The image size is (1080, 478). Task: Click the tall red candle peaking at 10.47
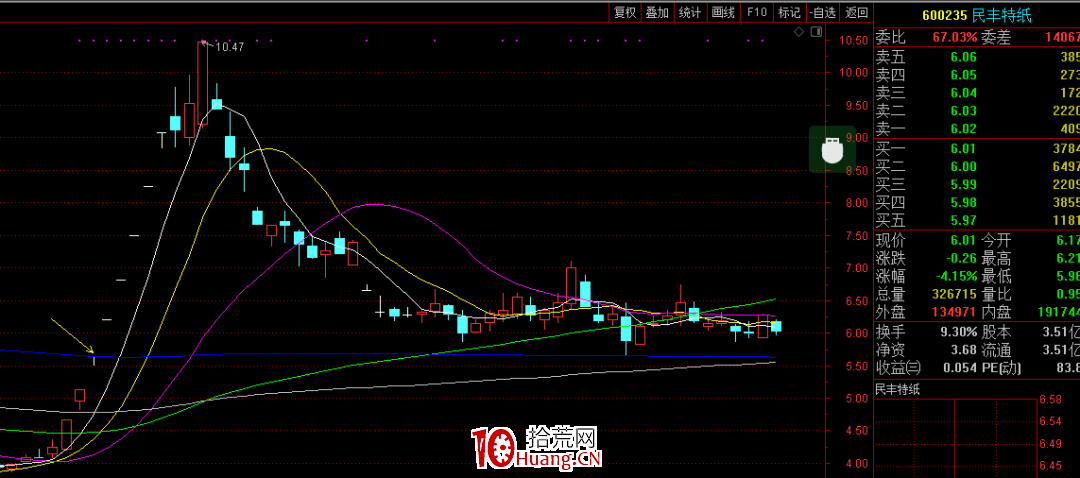point(202,83)
